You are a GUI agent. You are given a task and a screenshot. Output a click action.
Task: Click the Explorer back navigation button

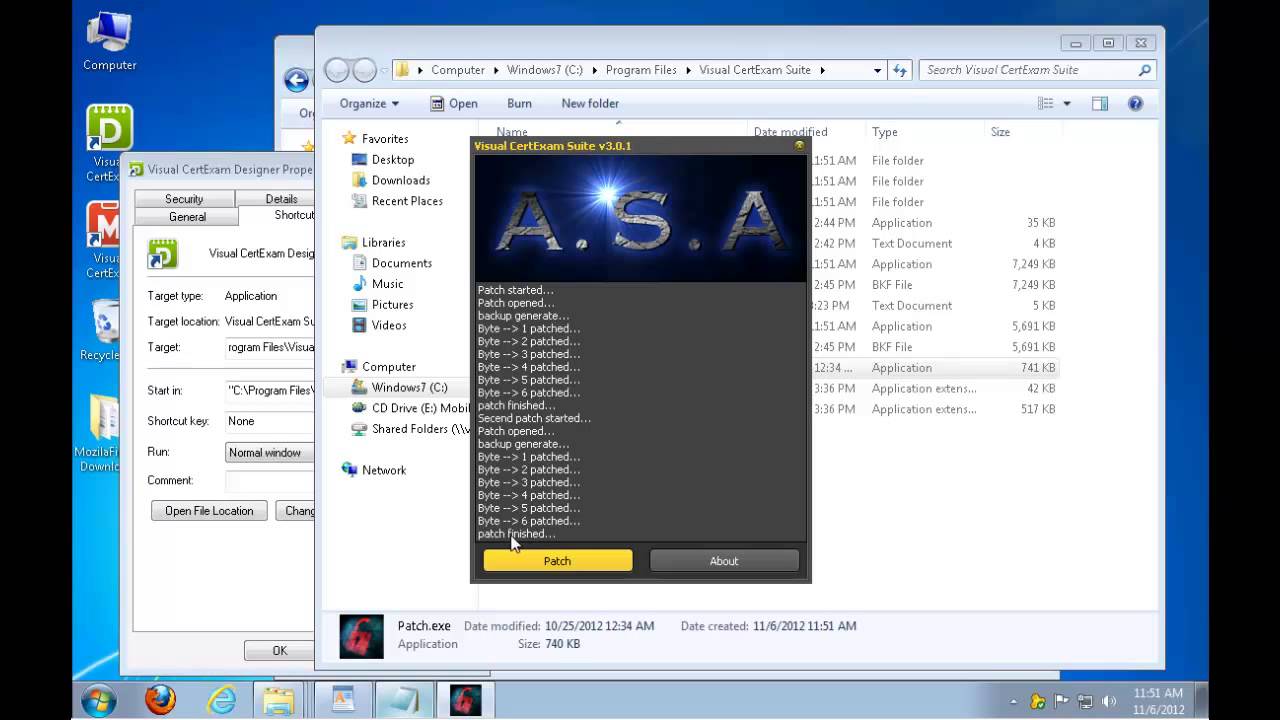[x=338, y=70]
